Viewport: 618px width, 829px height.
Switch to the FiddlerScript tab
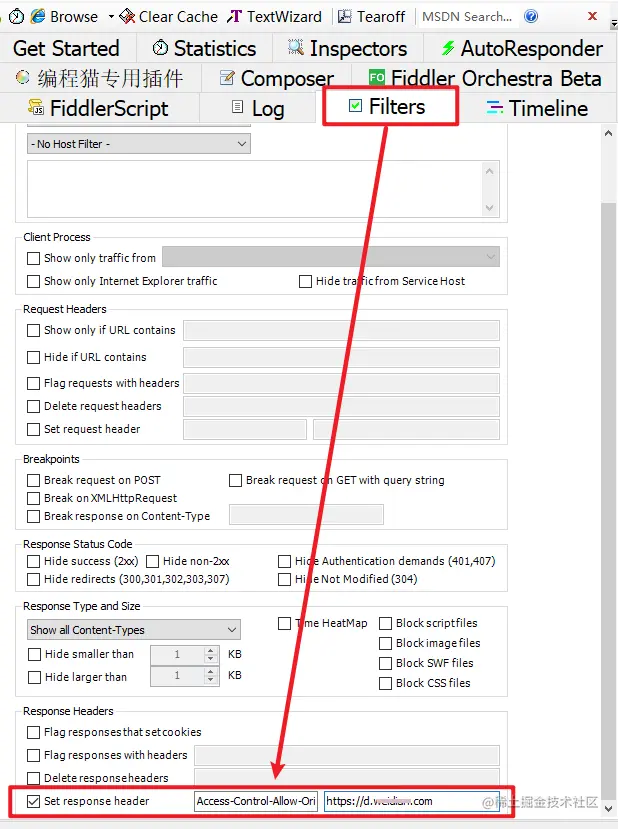click(99, 108)
